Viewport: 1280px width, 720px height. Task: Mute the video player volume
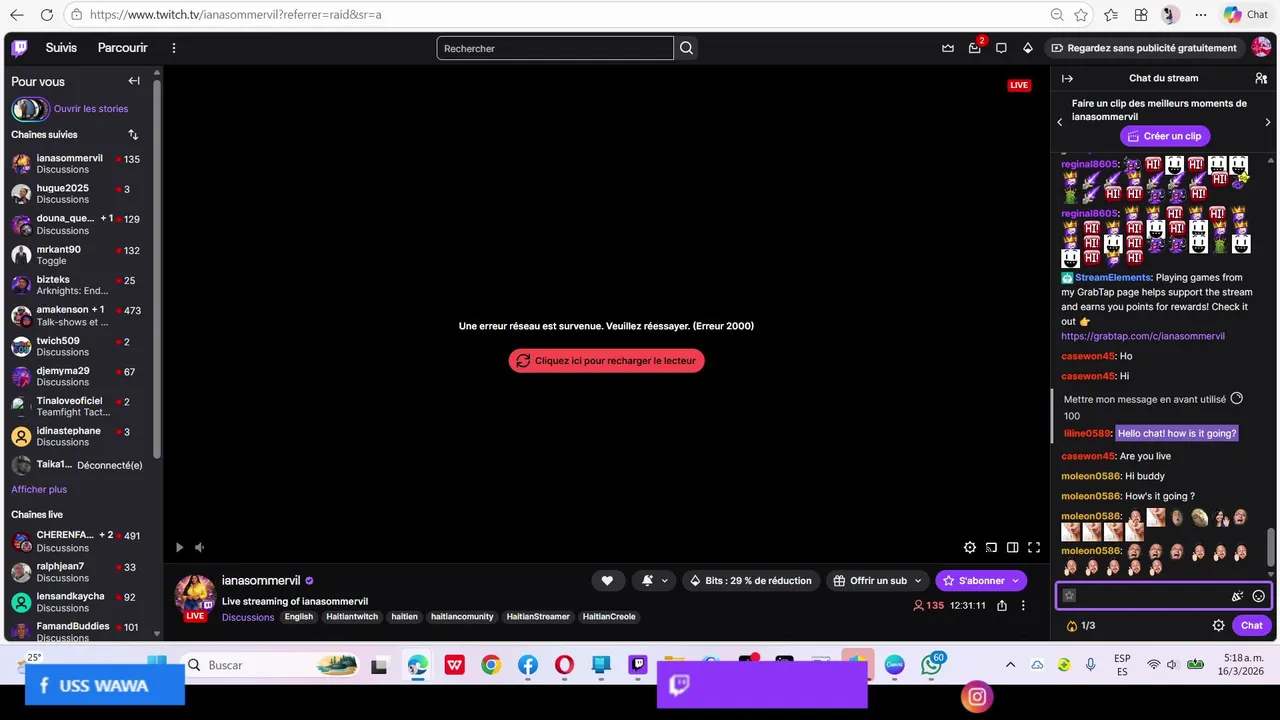pyautogui.click(x=199, y=547)
